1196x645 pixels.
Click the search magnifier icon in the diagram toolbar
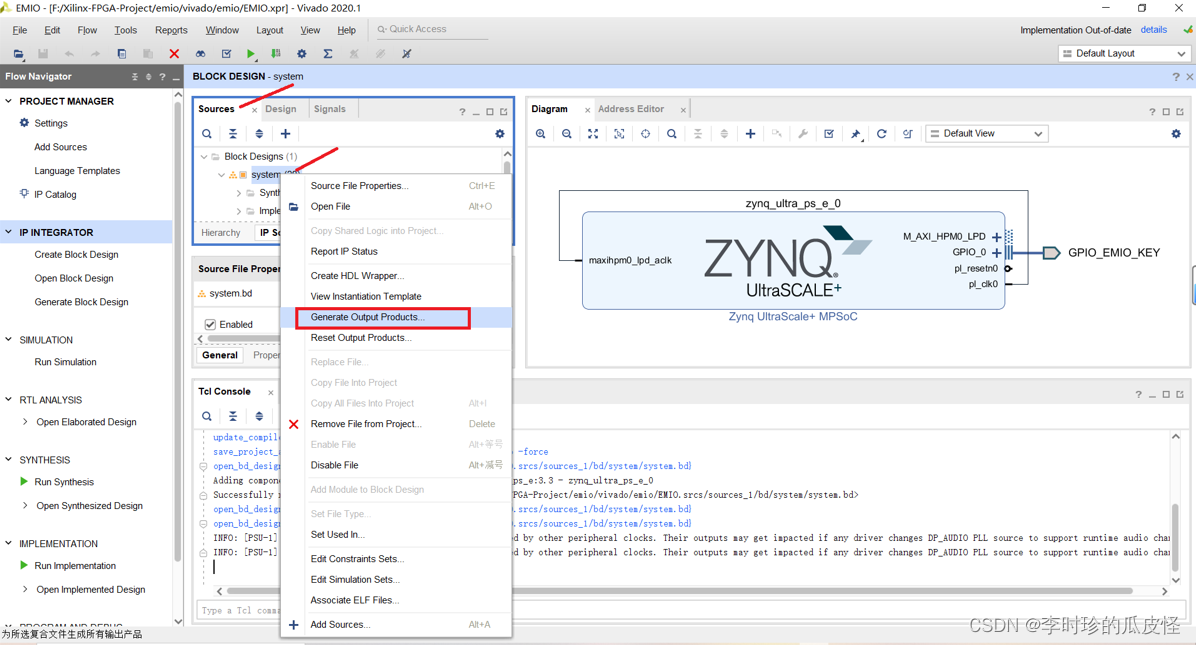point(672,133)
